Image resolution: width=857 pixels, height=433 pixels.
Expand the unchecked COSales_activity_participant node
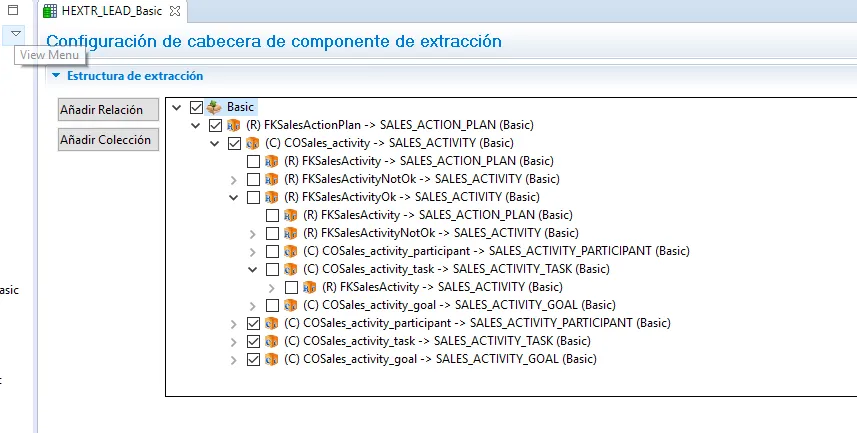pos(253,251)
